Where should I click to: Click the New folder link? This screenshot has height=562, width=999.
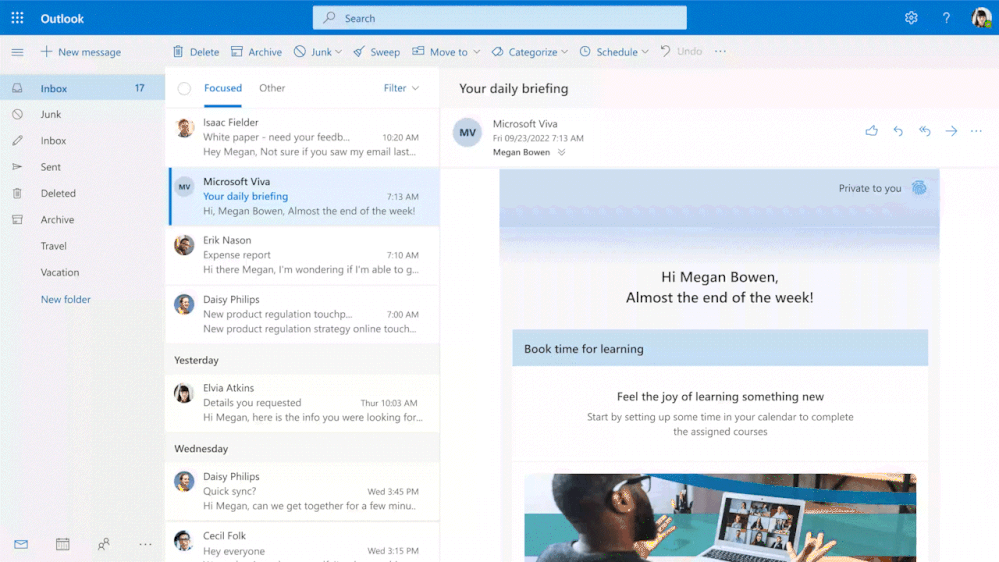(x=66, y=299)
